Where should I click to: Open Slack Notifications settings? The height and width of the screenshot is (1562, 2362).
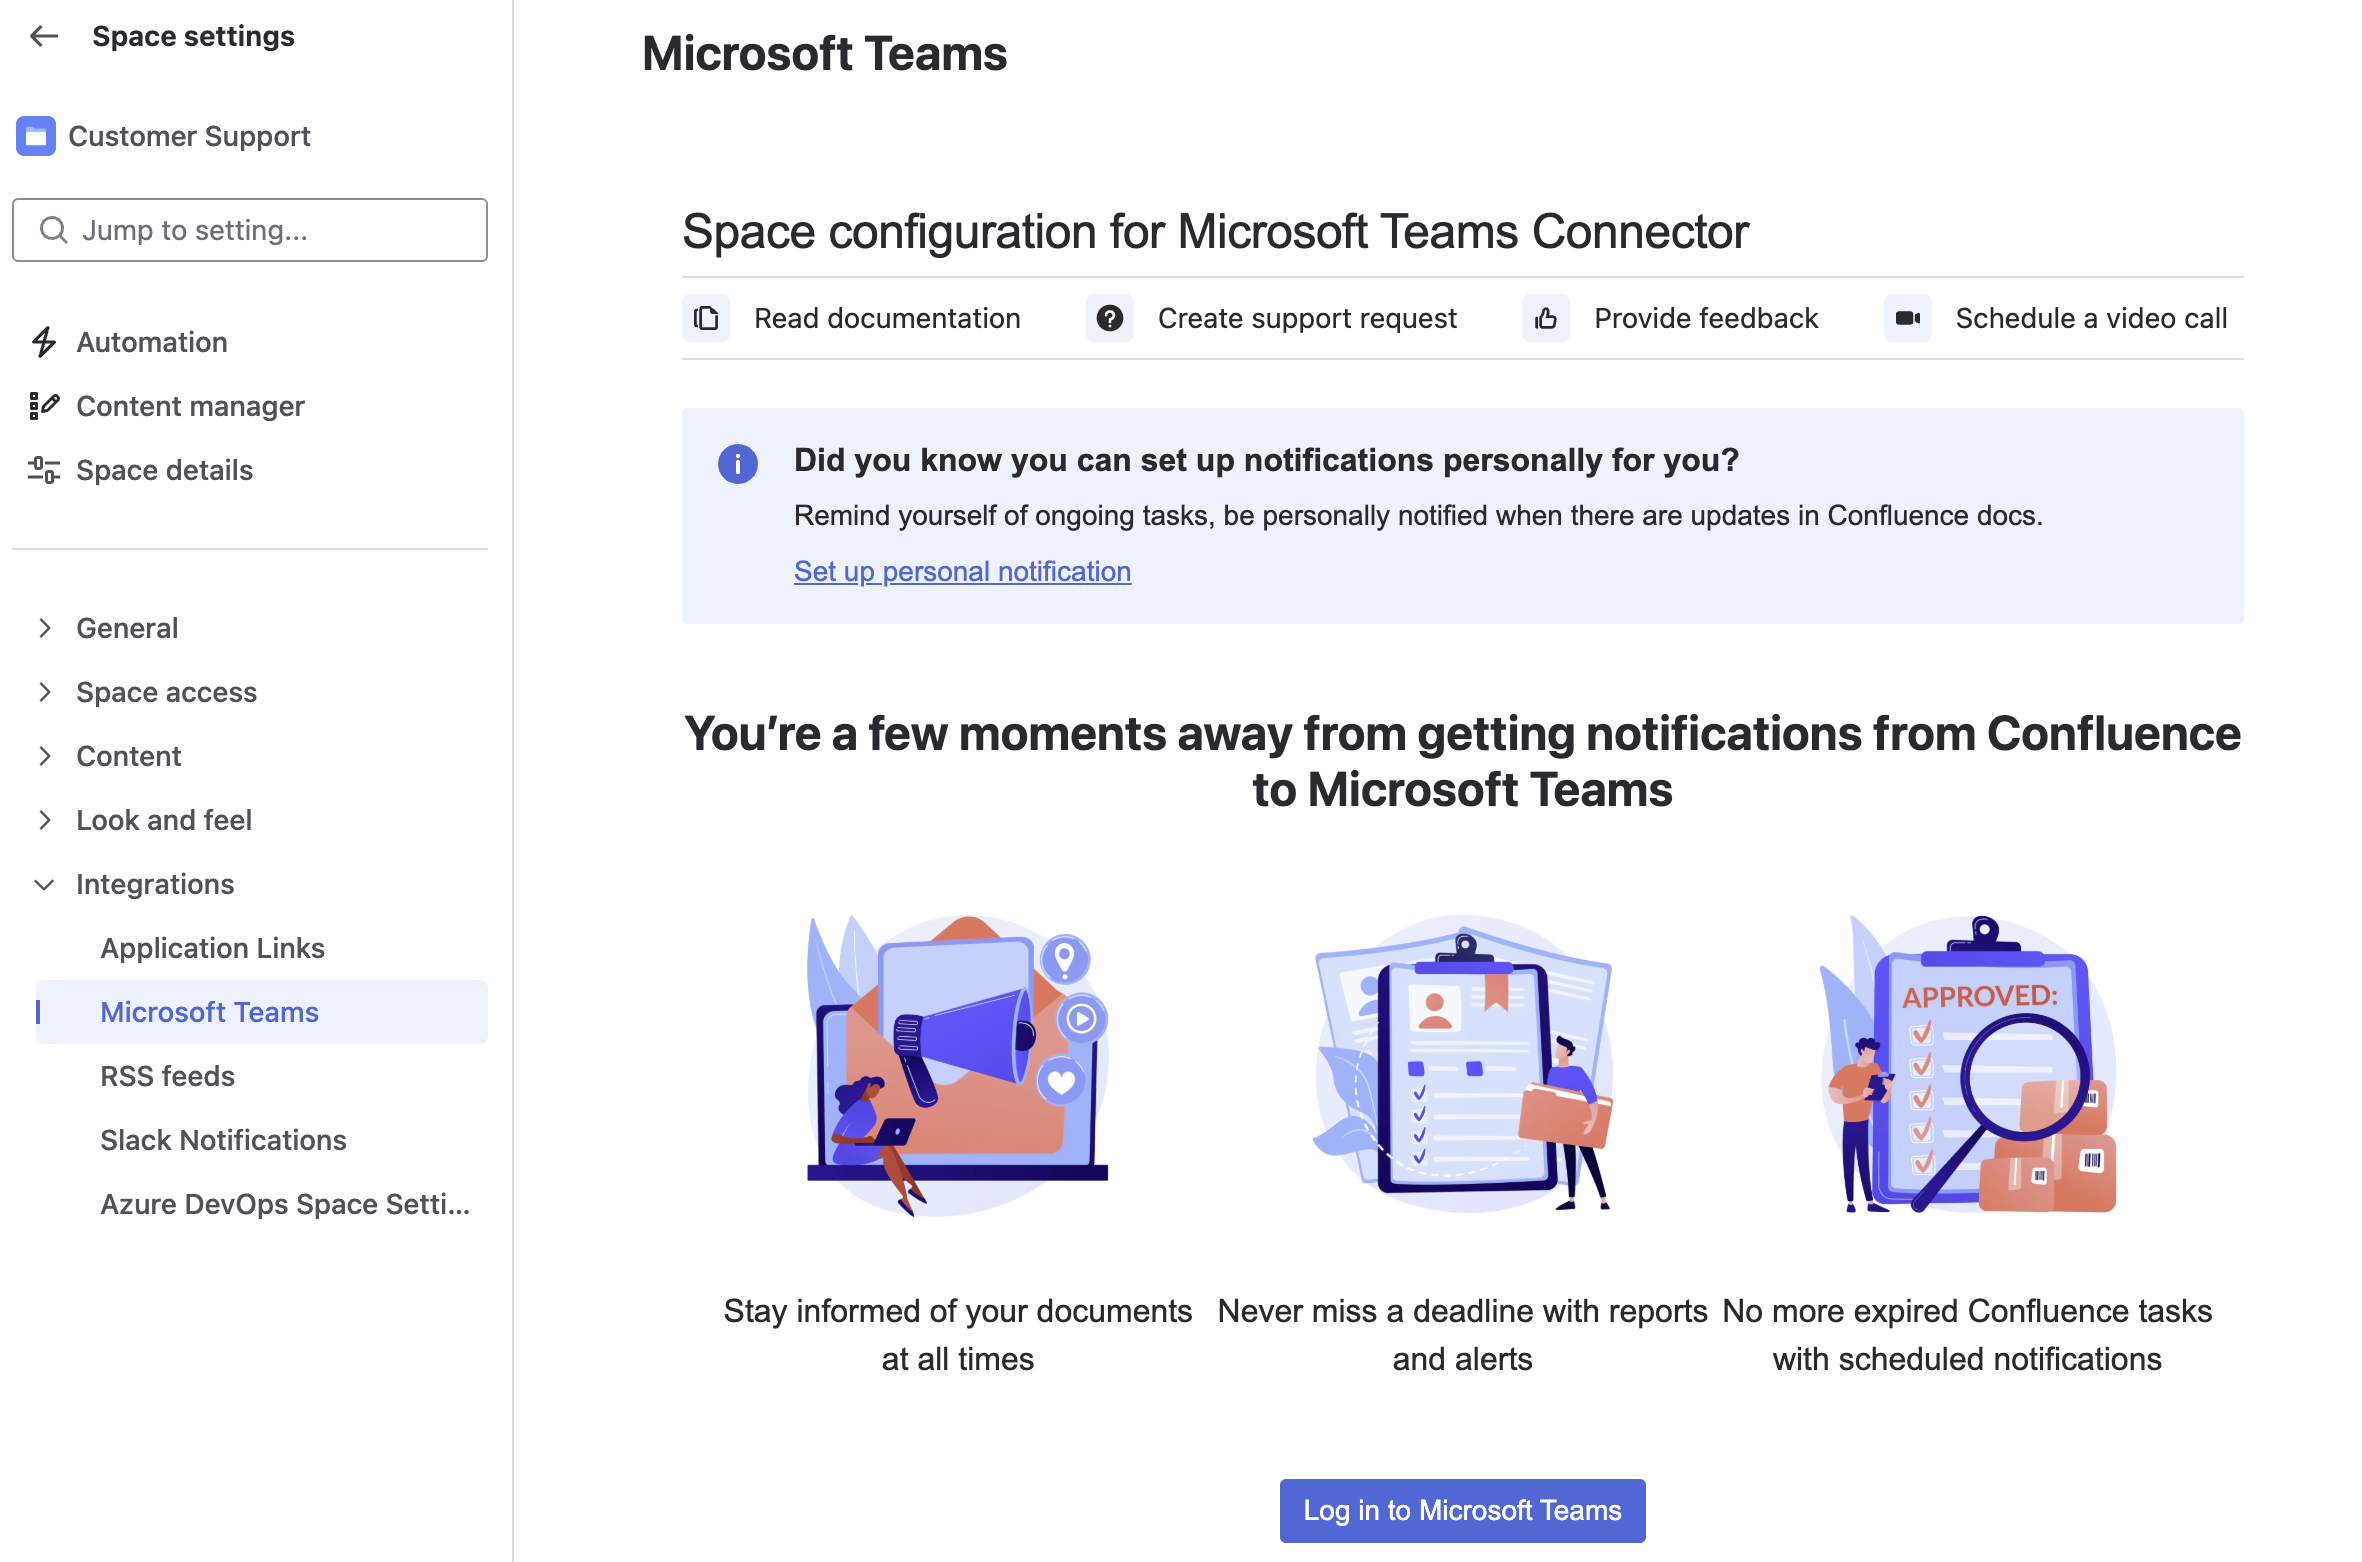pyautogui.click(x=223, y=1140)
